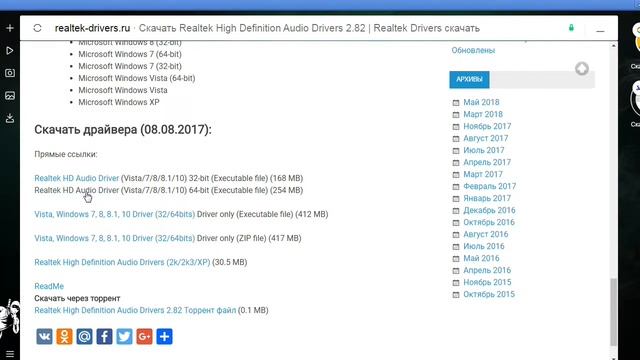
Task: Open the Март 2018 archive
Action: (x=483, y=114)
